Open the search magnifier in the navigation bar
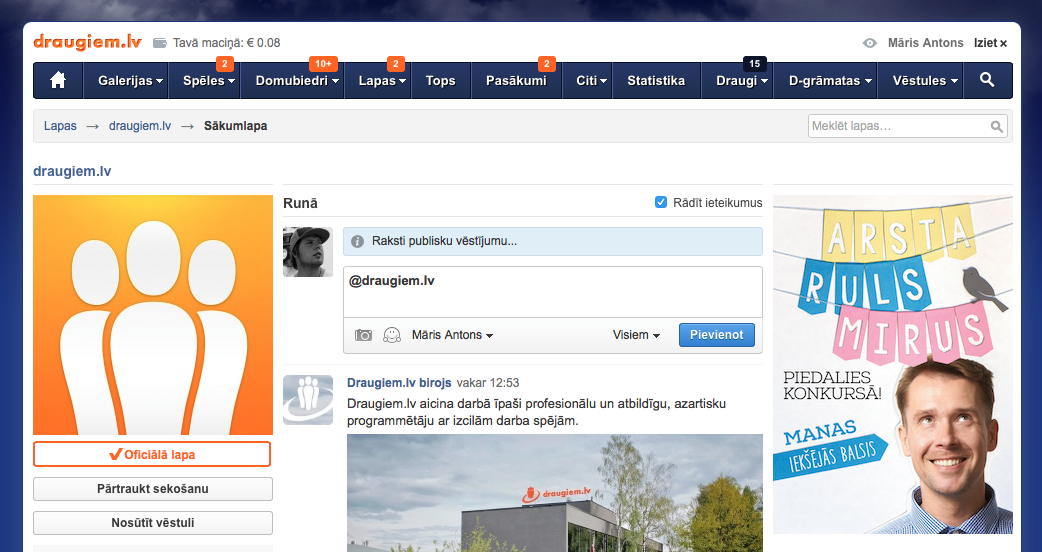Viewport: 1042px width, 552px height. 987,80
